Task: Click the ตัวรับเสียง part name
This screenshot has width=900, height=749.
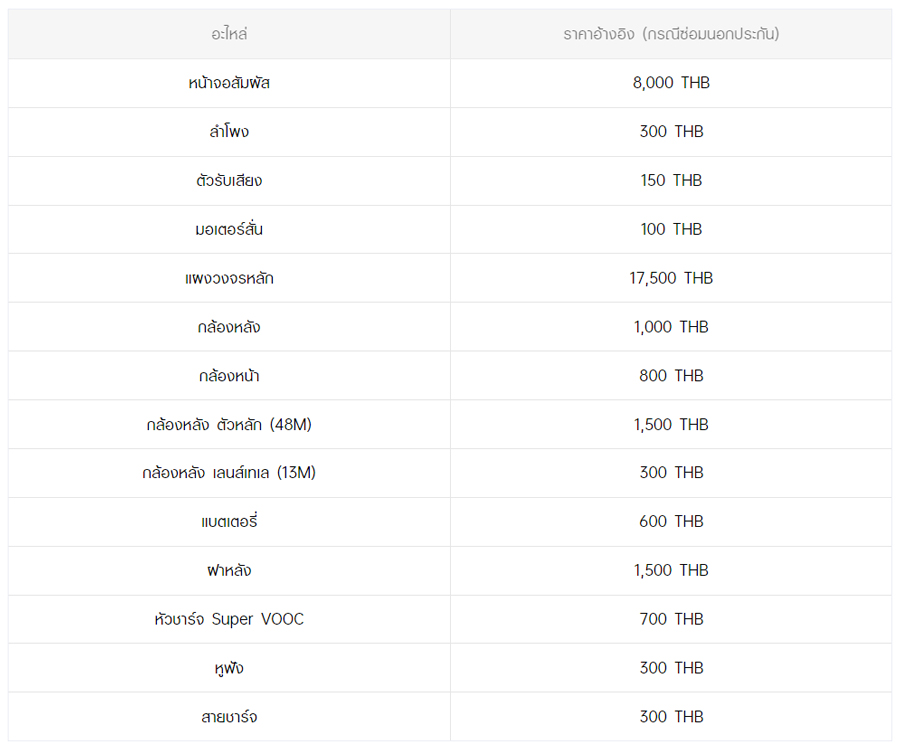Action: 229,181
